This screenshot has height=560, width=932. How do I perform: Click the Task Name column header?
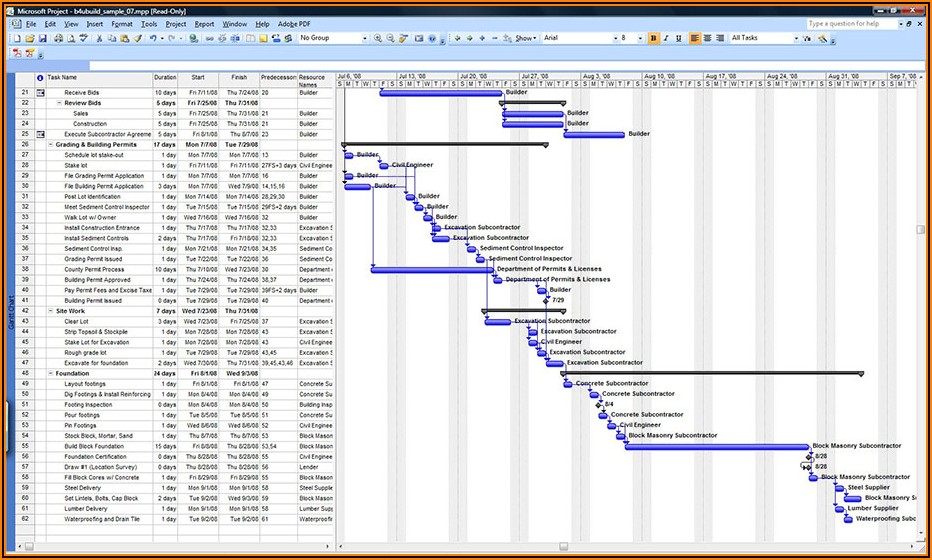[98, 77]
